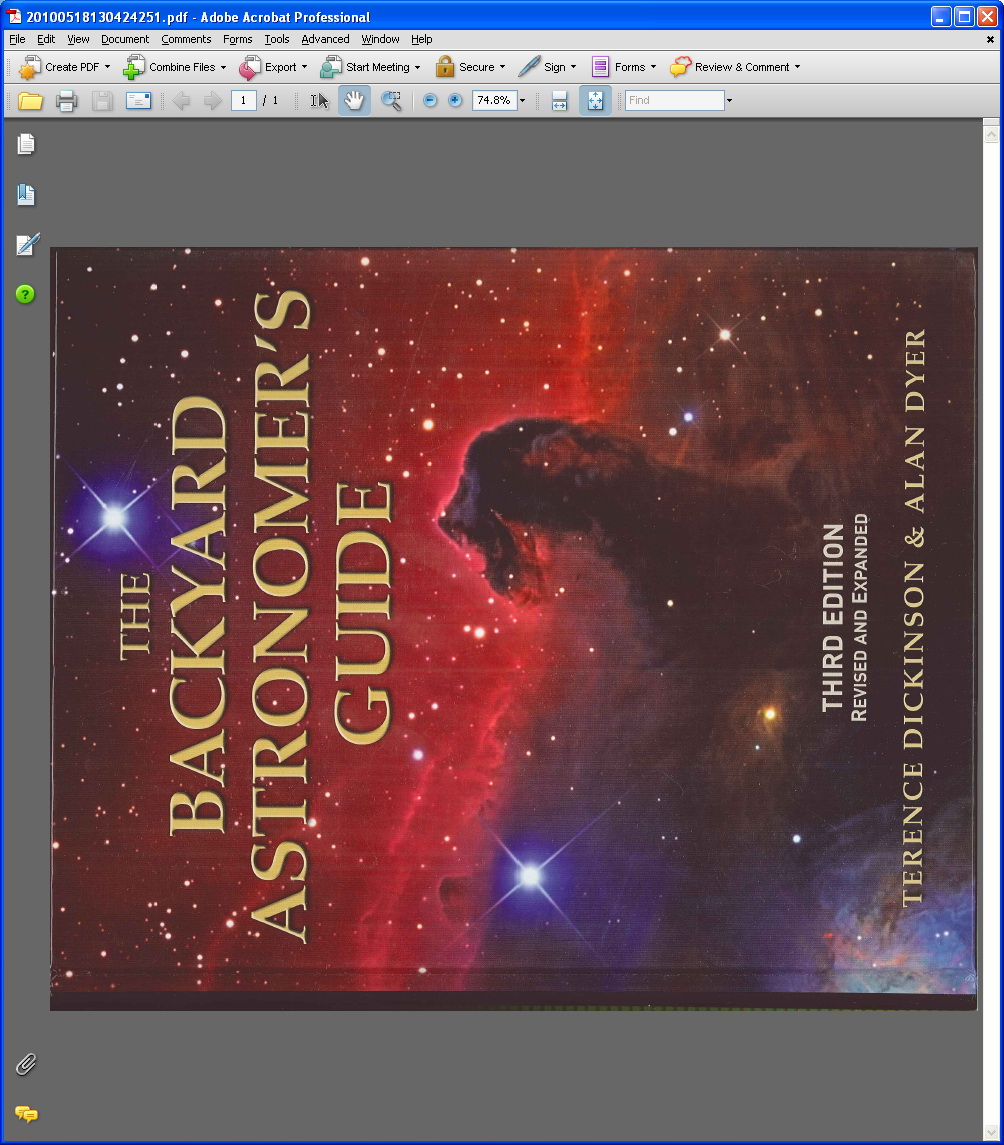Open the File menu

[18, 39]
